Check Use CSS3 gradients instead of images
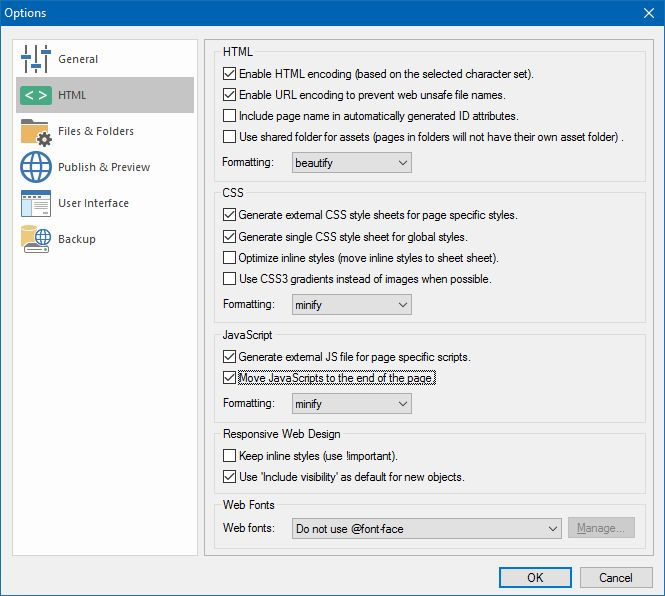665x596 pixels. pos(229,279)
